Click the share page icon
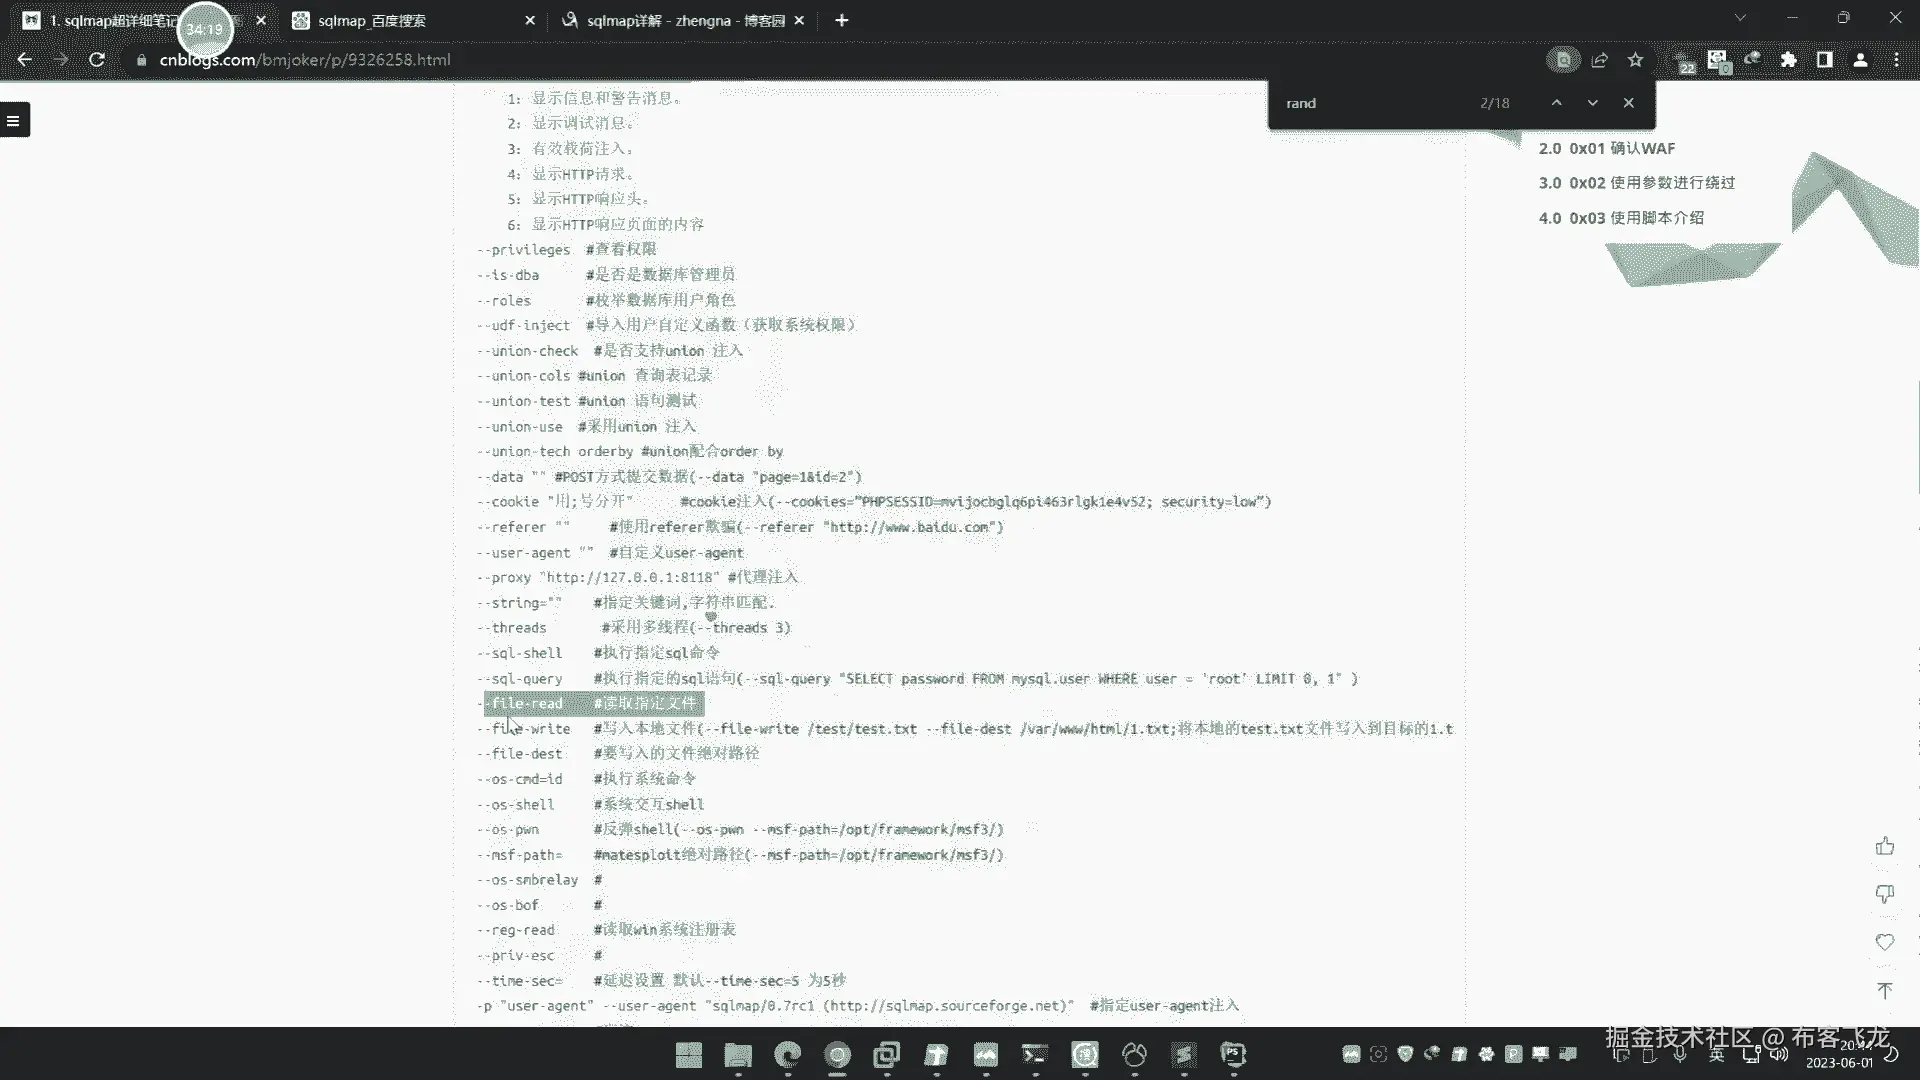Image resolution: width=1920 pixels, height=1080 pixels. [x=1599, y=60]
